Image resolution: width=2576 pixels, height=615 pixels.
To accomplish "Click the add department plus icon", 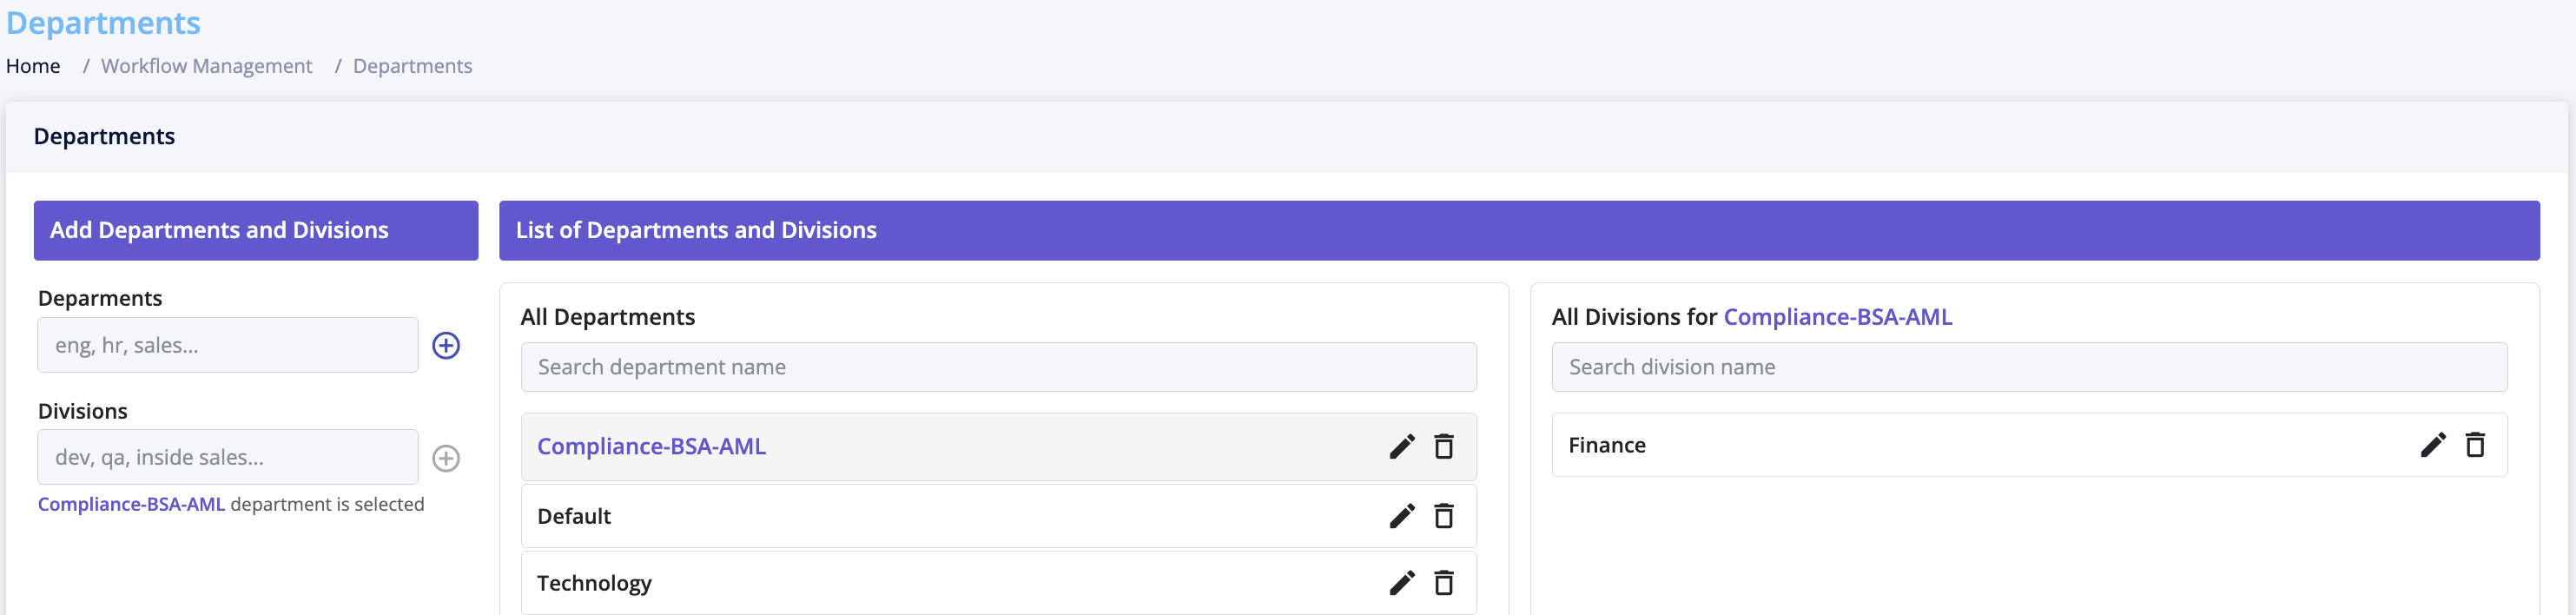I will tap(446, 346).
